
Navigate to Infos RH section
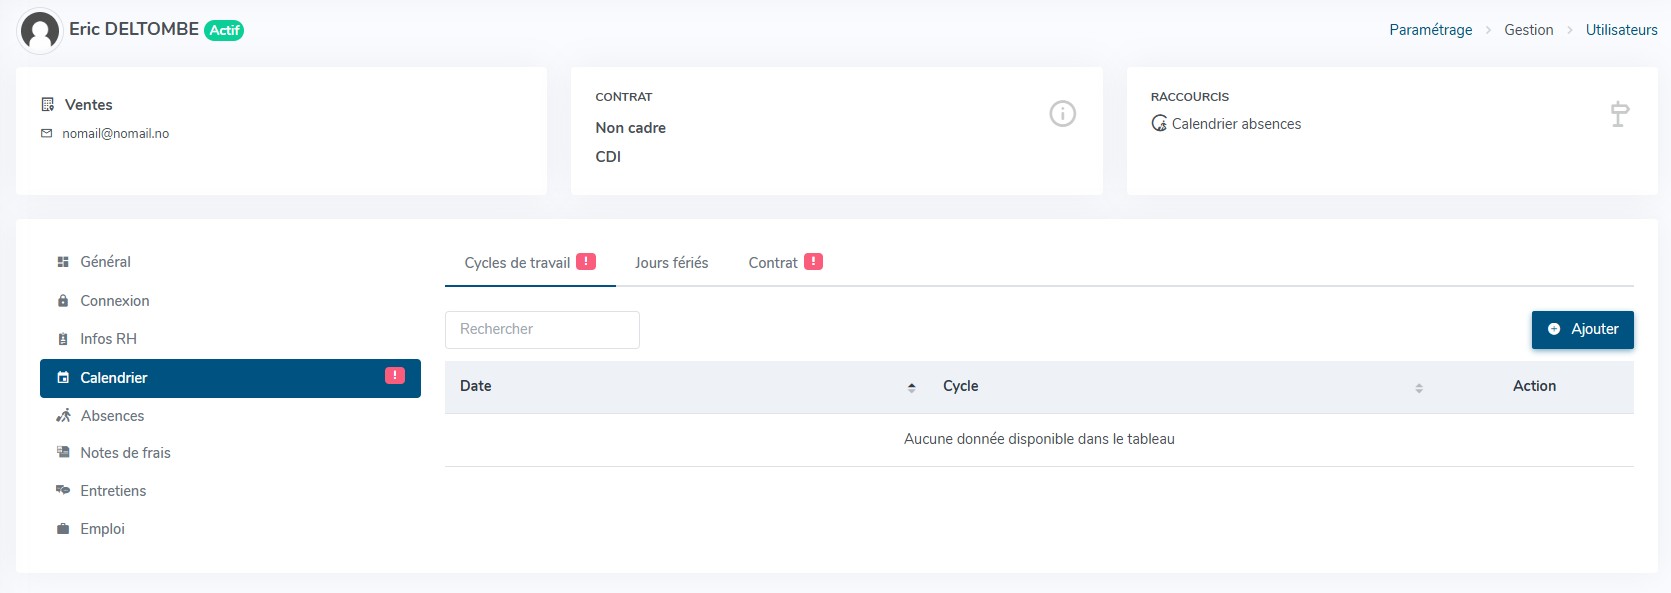tap(108, 339)
